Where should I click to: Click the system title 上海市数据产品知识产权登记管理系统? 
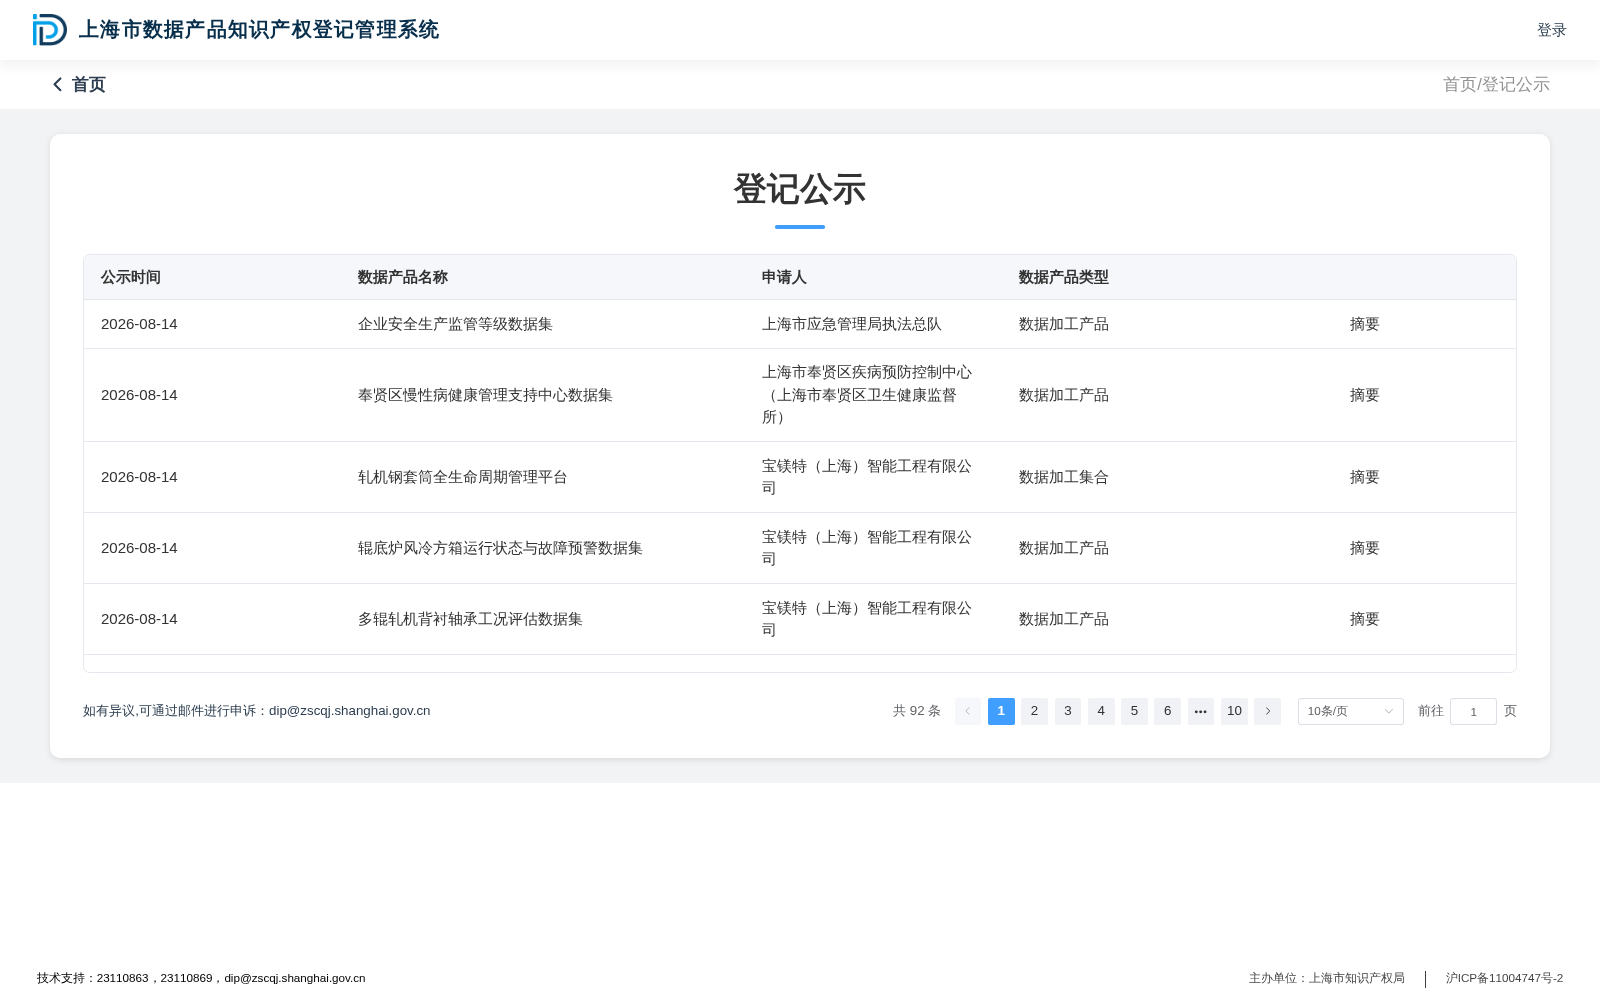pos(259,30)
